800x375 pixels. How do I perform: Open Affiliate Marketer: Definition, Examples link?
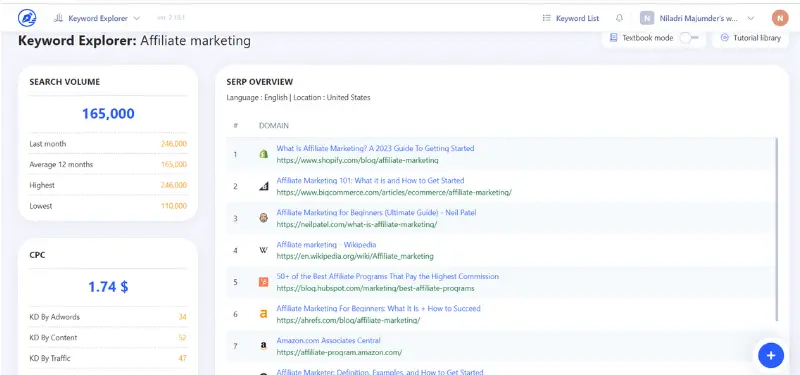pyautogui.click(x=380, y=372)
